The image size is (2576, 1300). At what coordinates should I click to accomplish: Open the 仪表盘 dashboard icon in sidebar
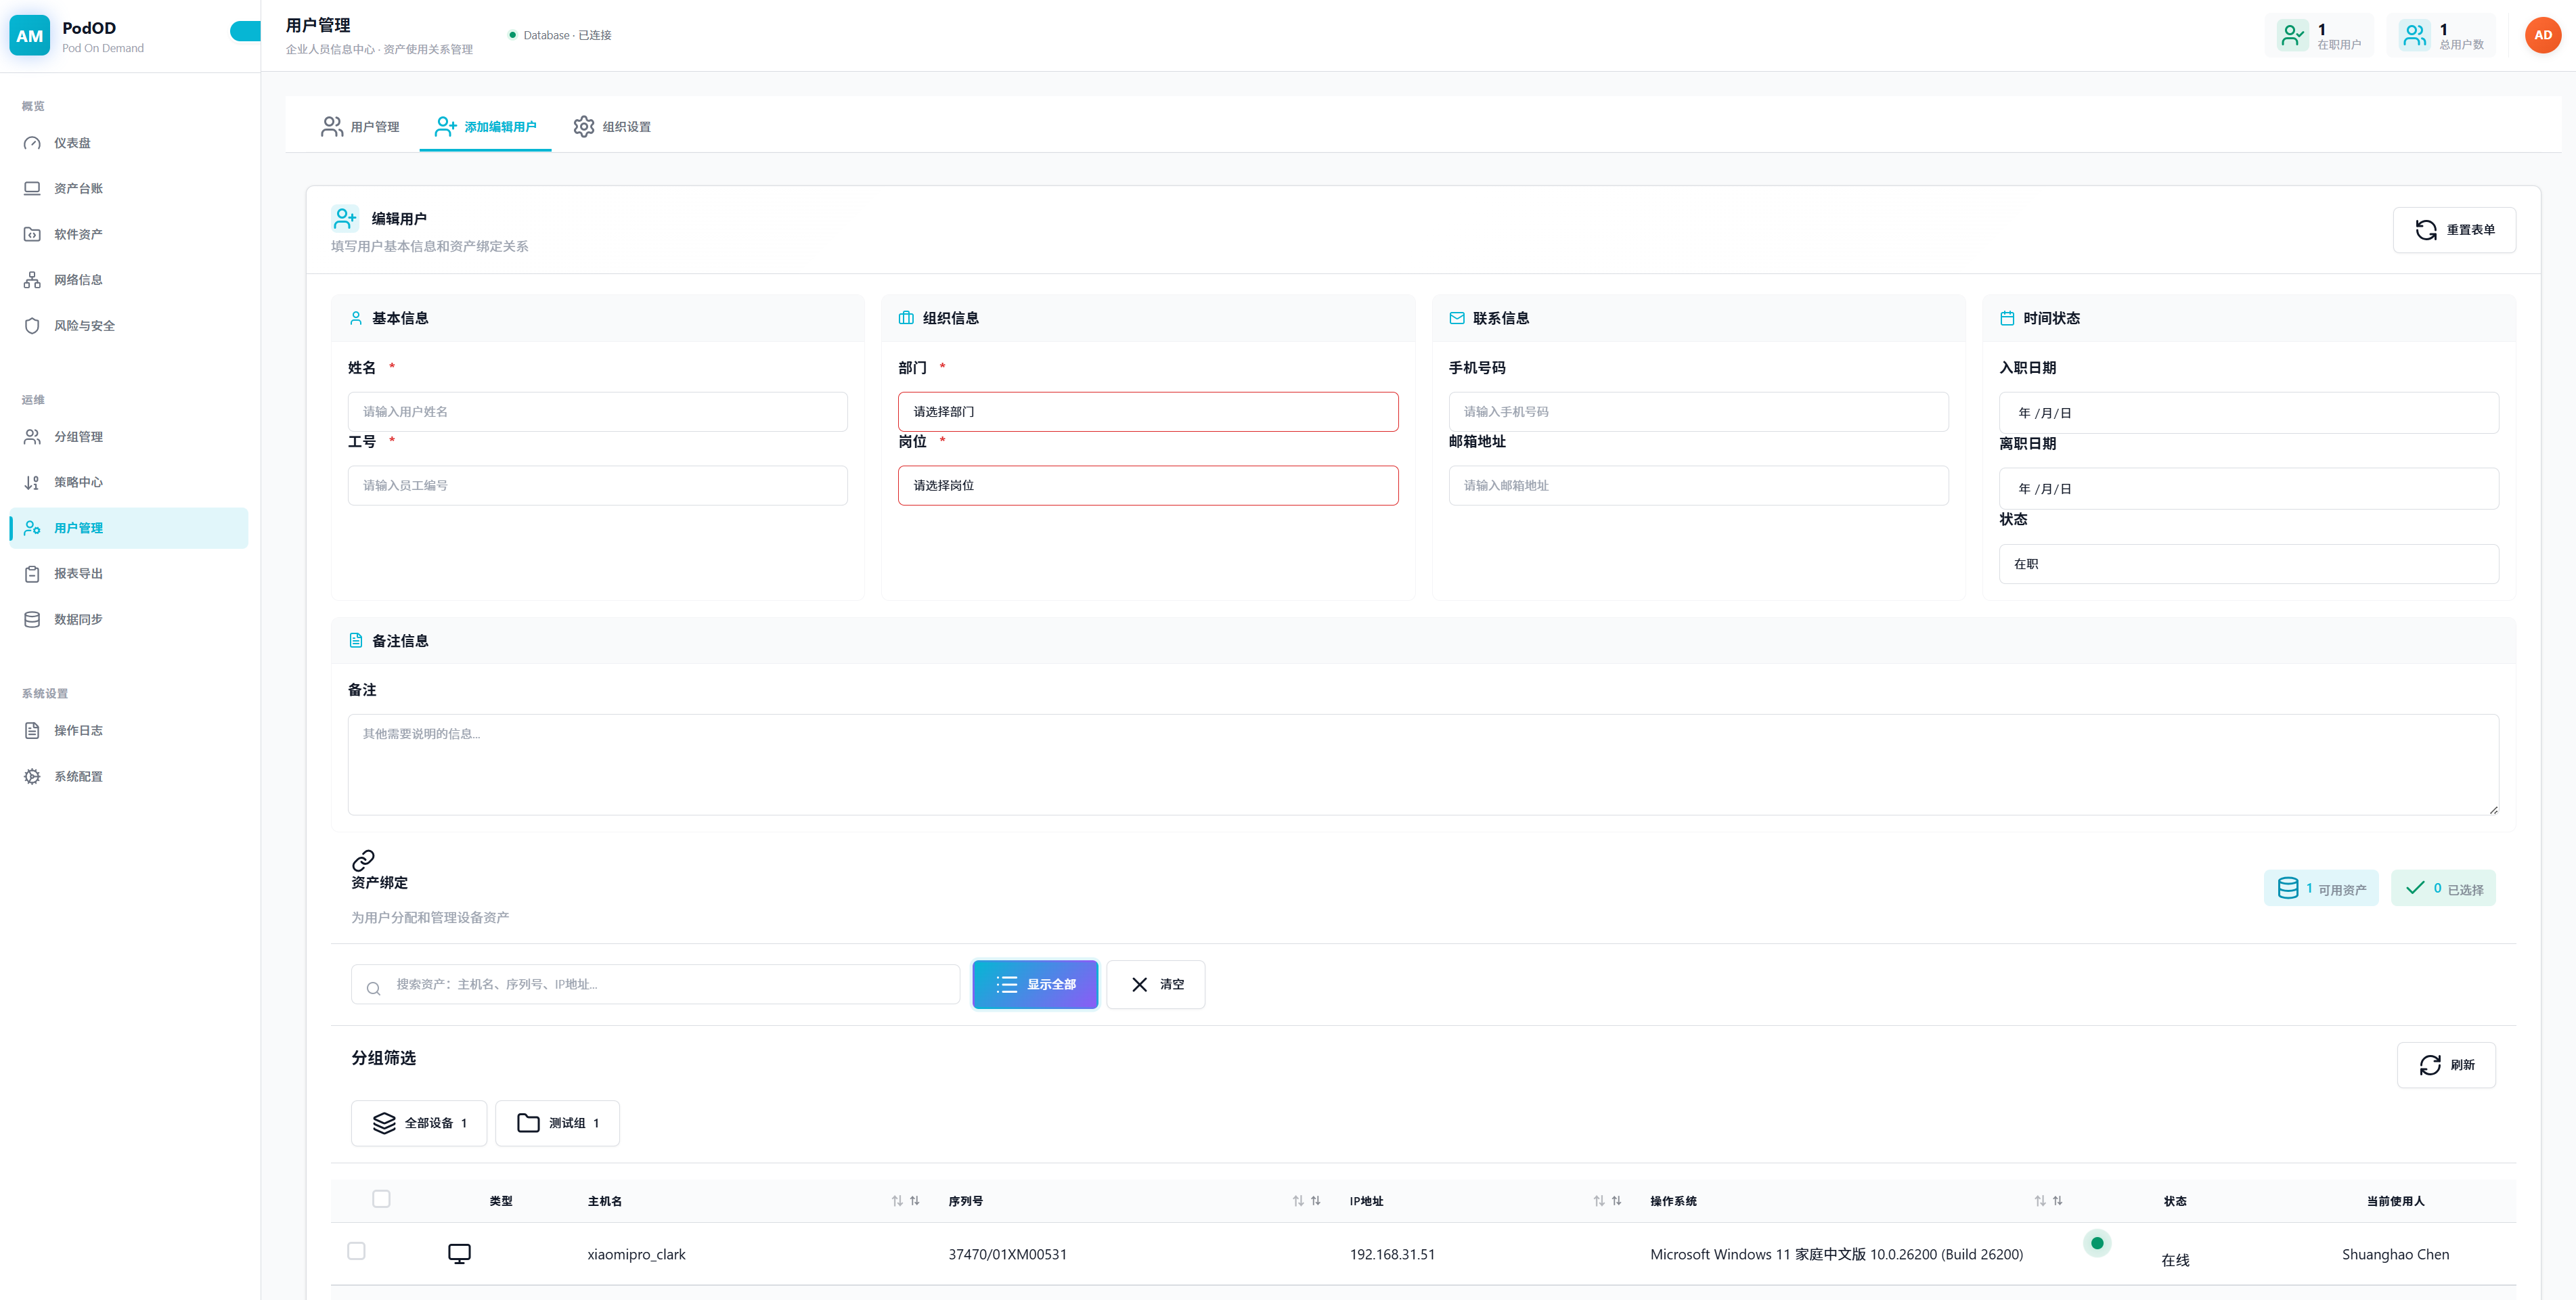coord(32,143)
